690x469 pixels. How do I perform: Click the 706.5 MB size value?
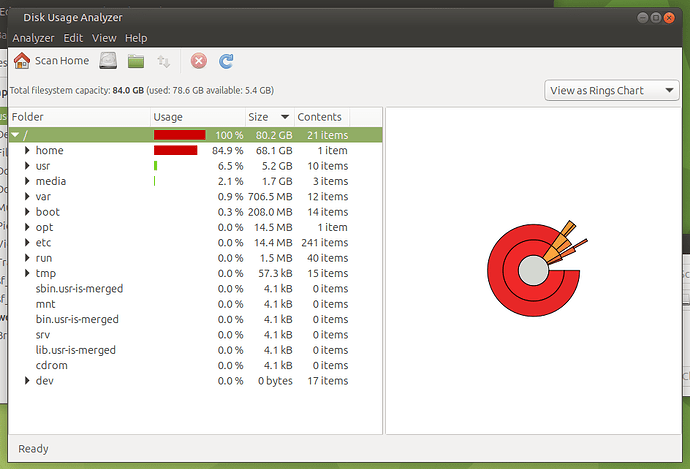click(x=270, y=196)
